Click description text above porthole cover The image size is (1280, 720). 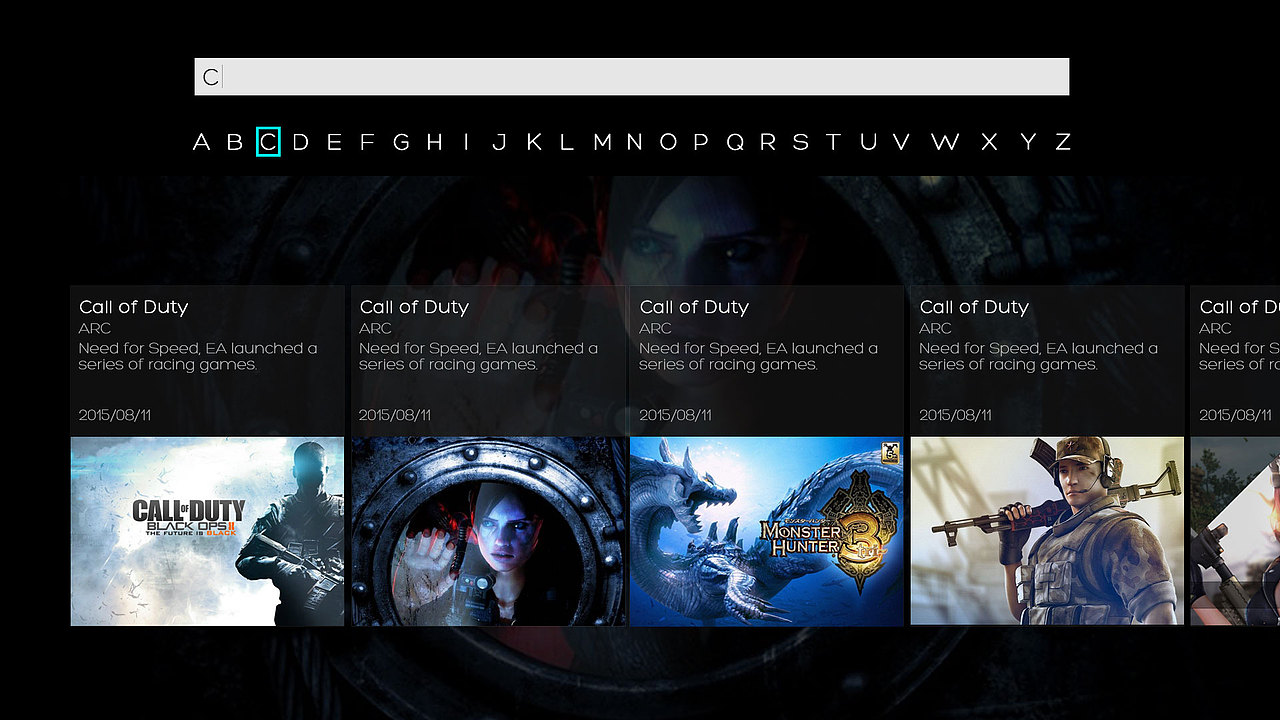coord(478,357)
